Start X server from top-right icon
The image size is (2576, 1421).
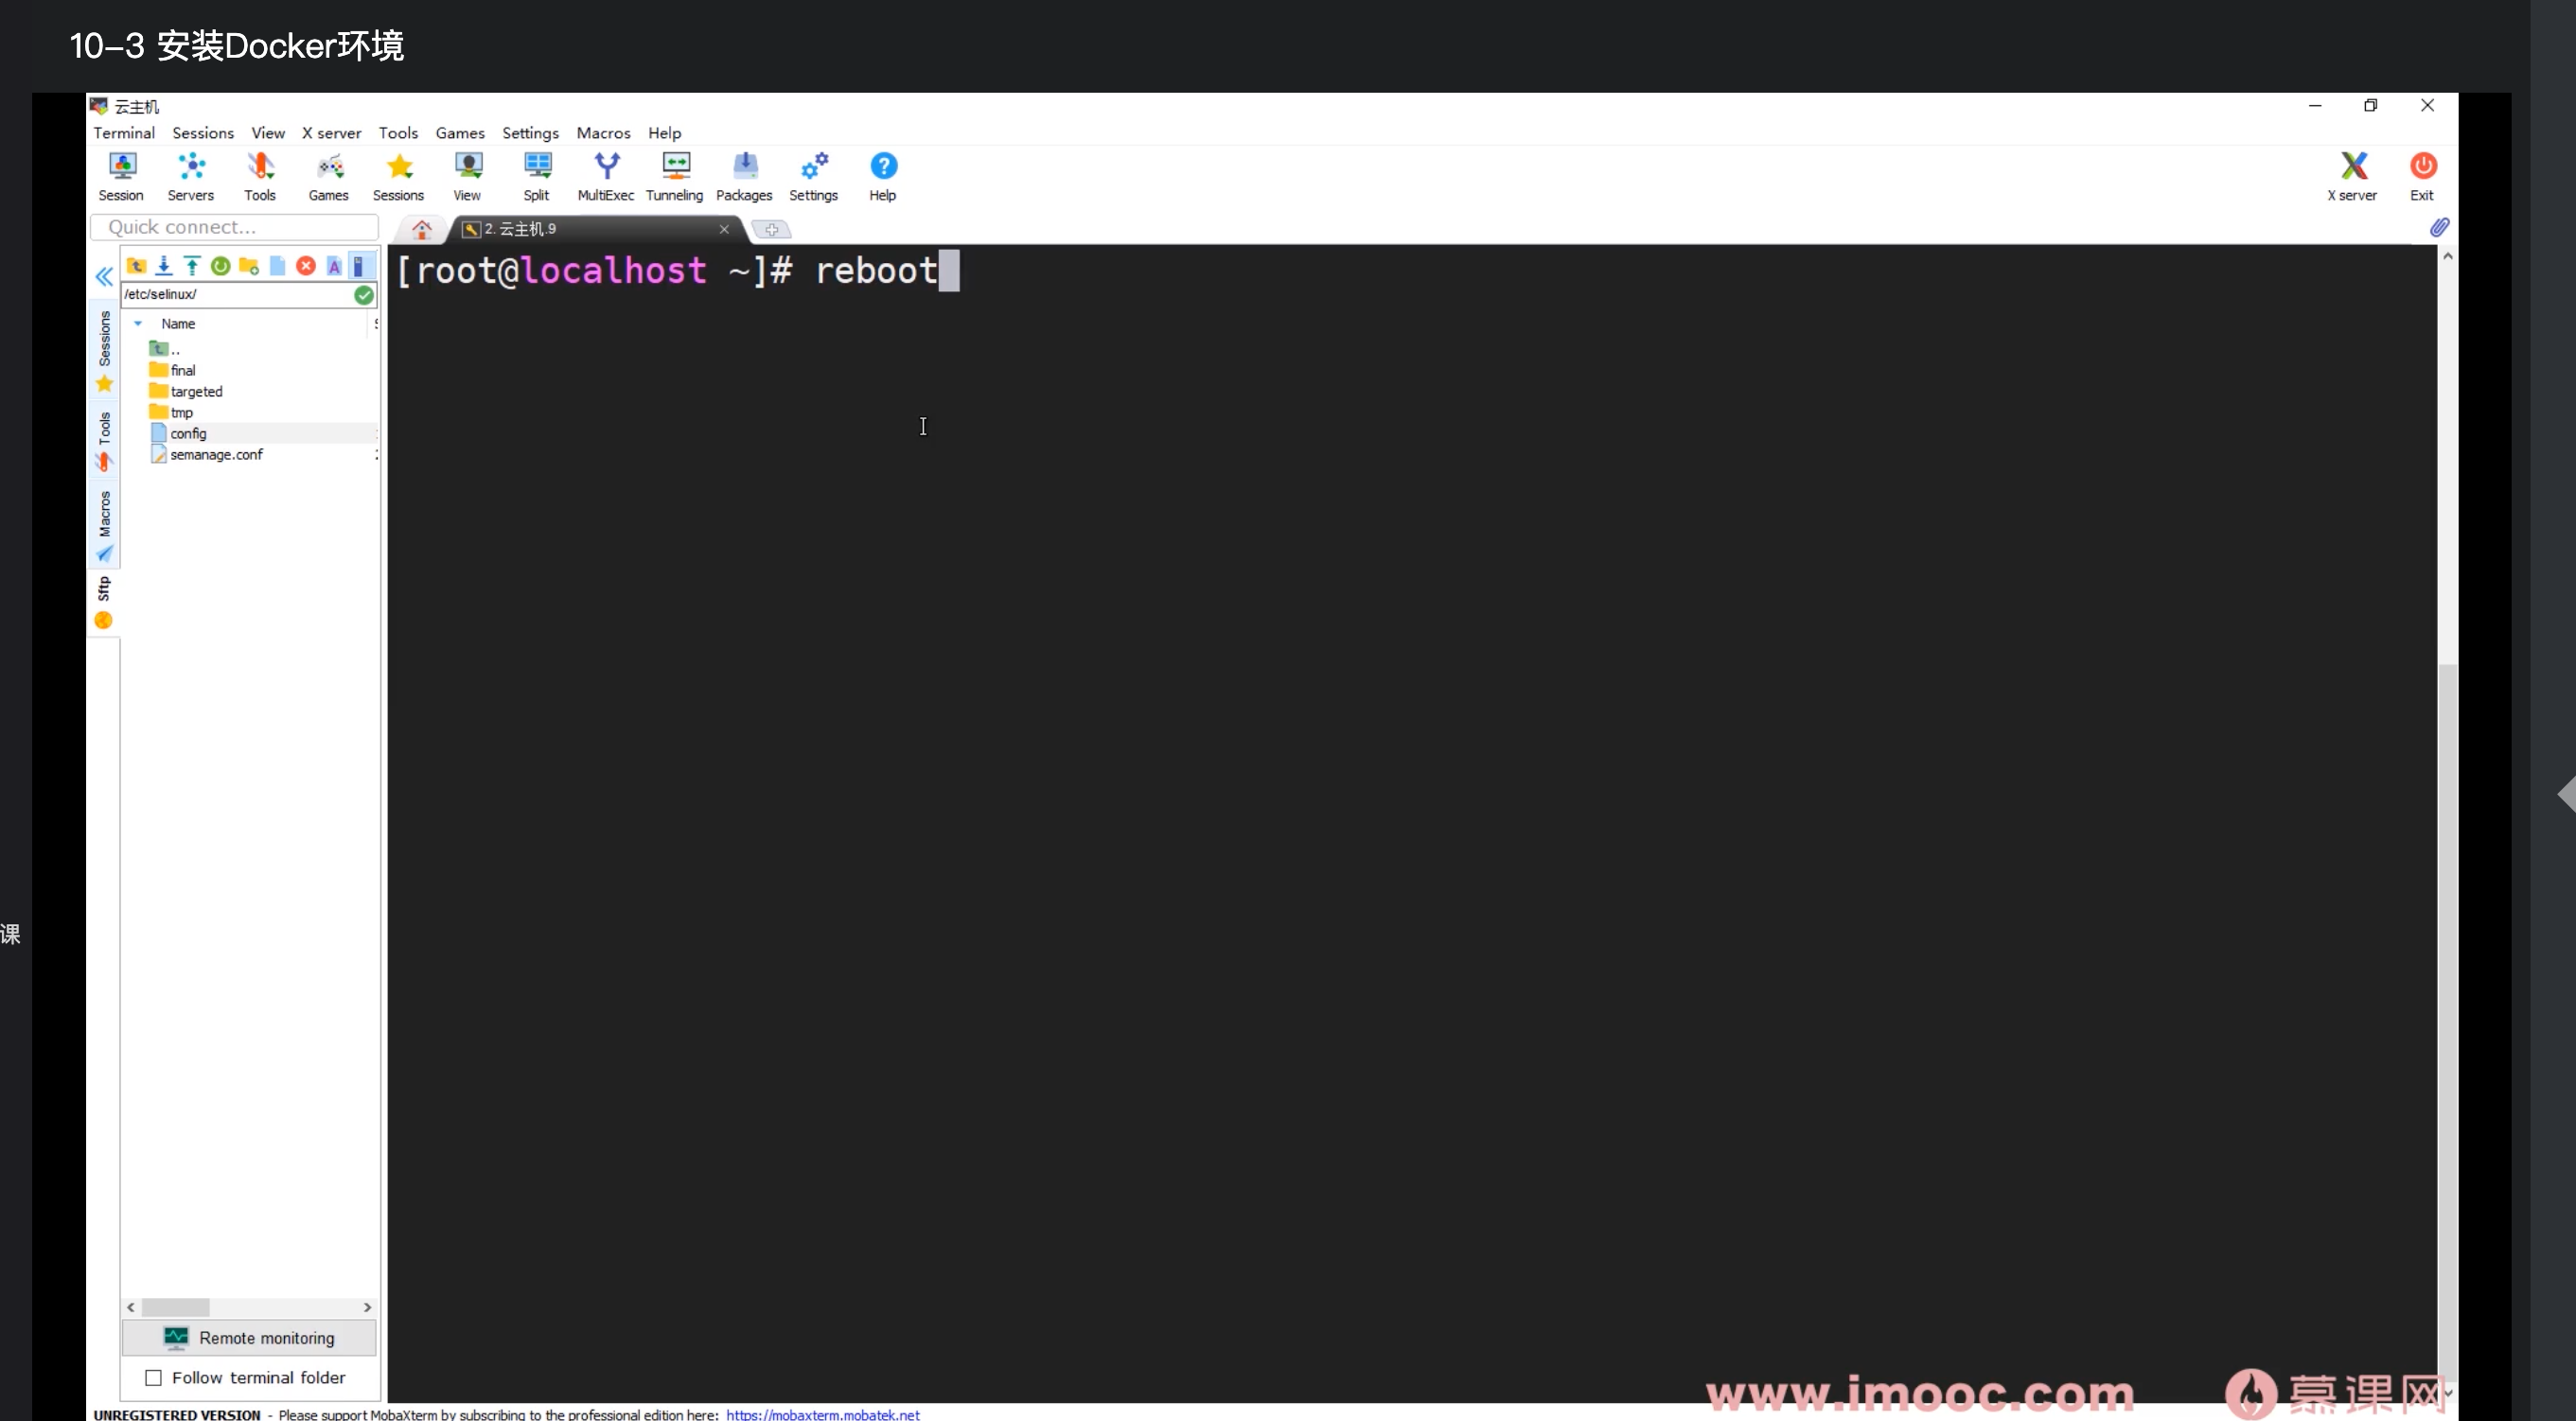pos(2353,176)
